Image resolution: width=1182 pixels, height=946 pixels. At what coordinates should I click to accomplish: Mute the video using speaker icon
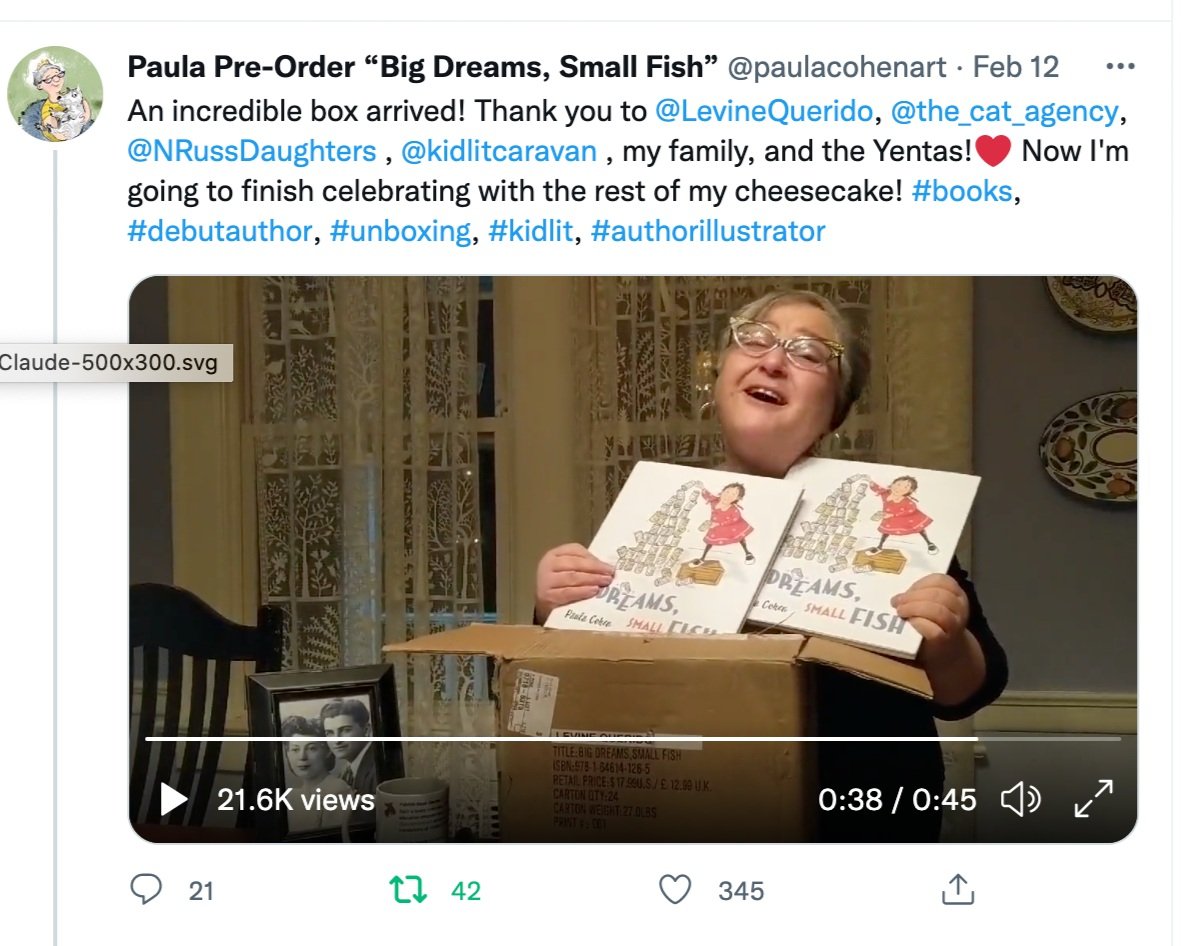[x=1021, y=799]
